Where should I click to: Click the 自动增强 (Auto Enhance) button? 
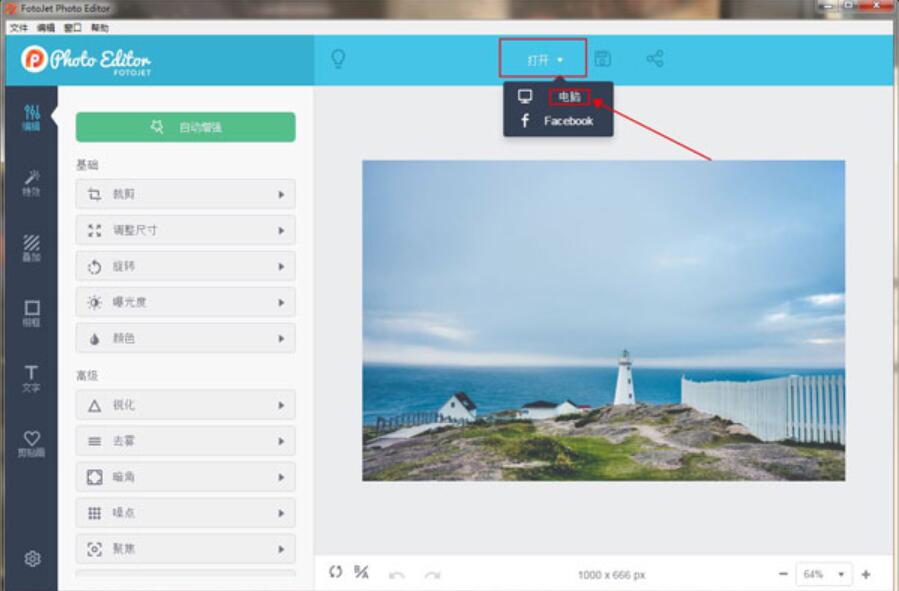(184, 127)
